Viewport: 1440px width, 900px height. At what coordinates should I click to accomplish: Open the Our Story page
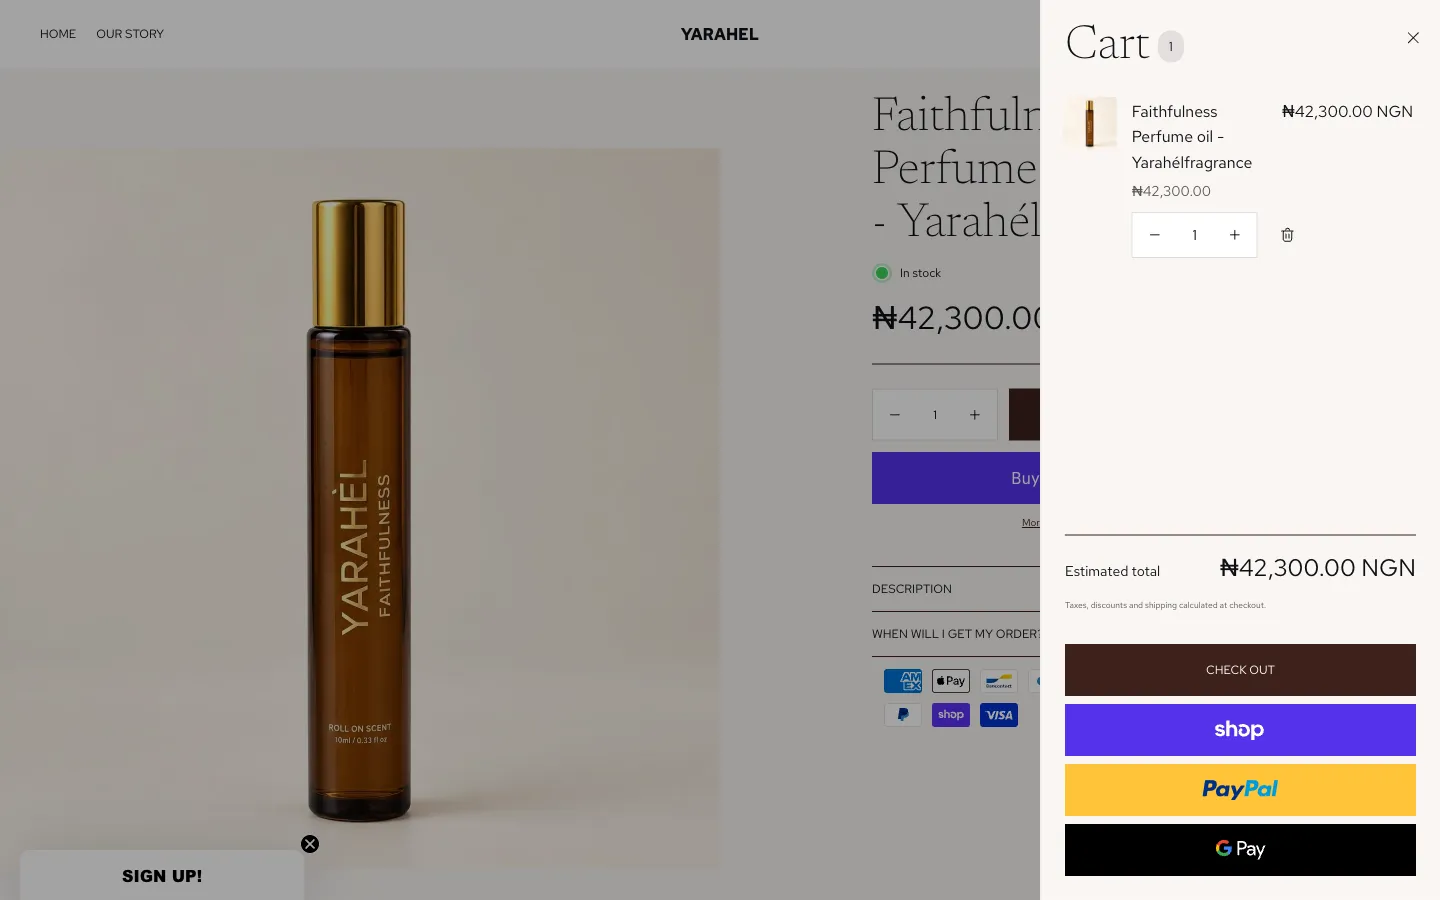(130, 34)
